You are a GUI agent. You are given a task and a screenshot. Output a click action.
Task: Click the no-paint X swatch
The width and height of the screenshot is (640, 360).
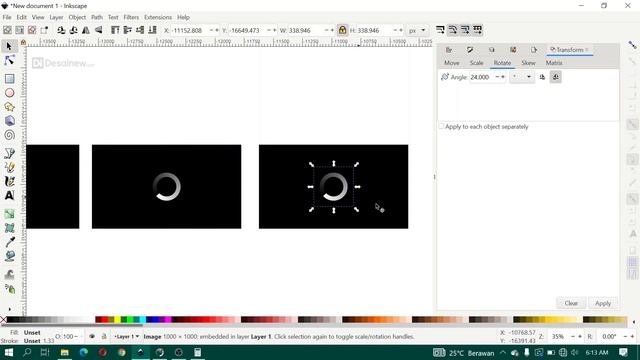coord(3,320)
